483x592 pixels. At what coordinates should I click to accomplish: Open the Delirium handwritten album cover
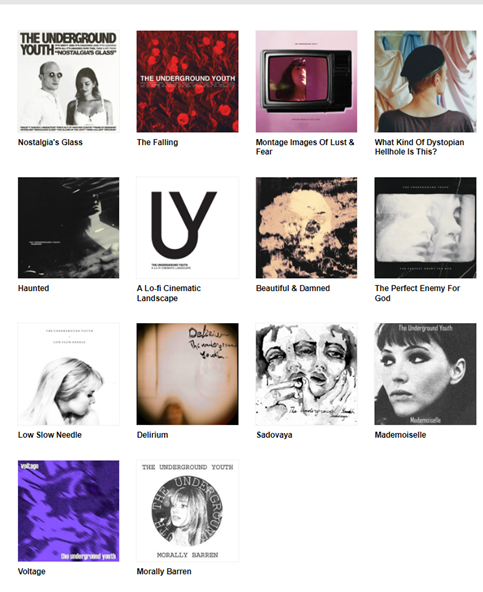pos(187,374)
